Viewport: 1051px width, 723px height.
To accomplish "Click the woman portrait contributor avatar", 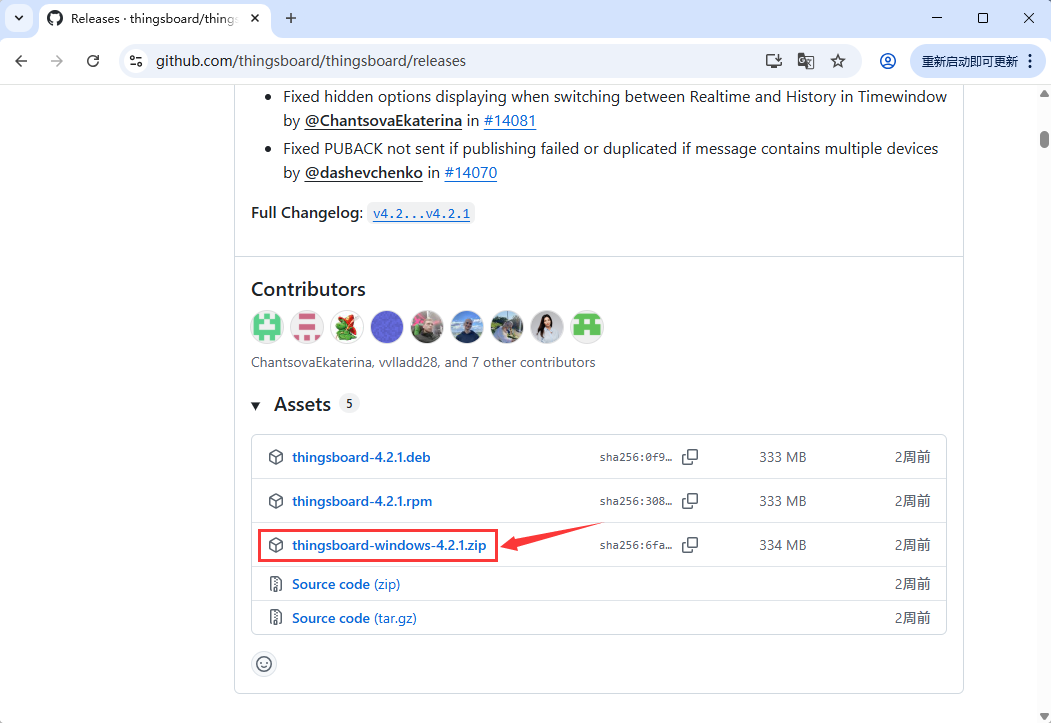I will tap(547, 327).
